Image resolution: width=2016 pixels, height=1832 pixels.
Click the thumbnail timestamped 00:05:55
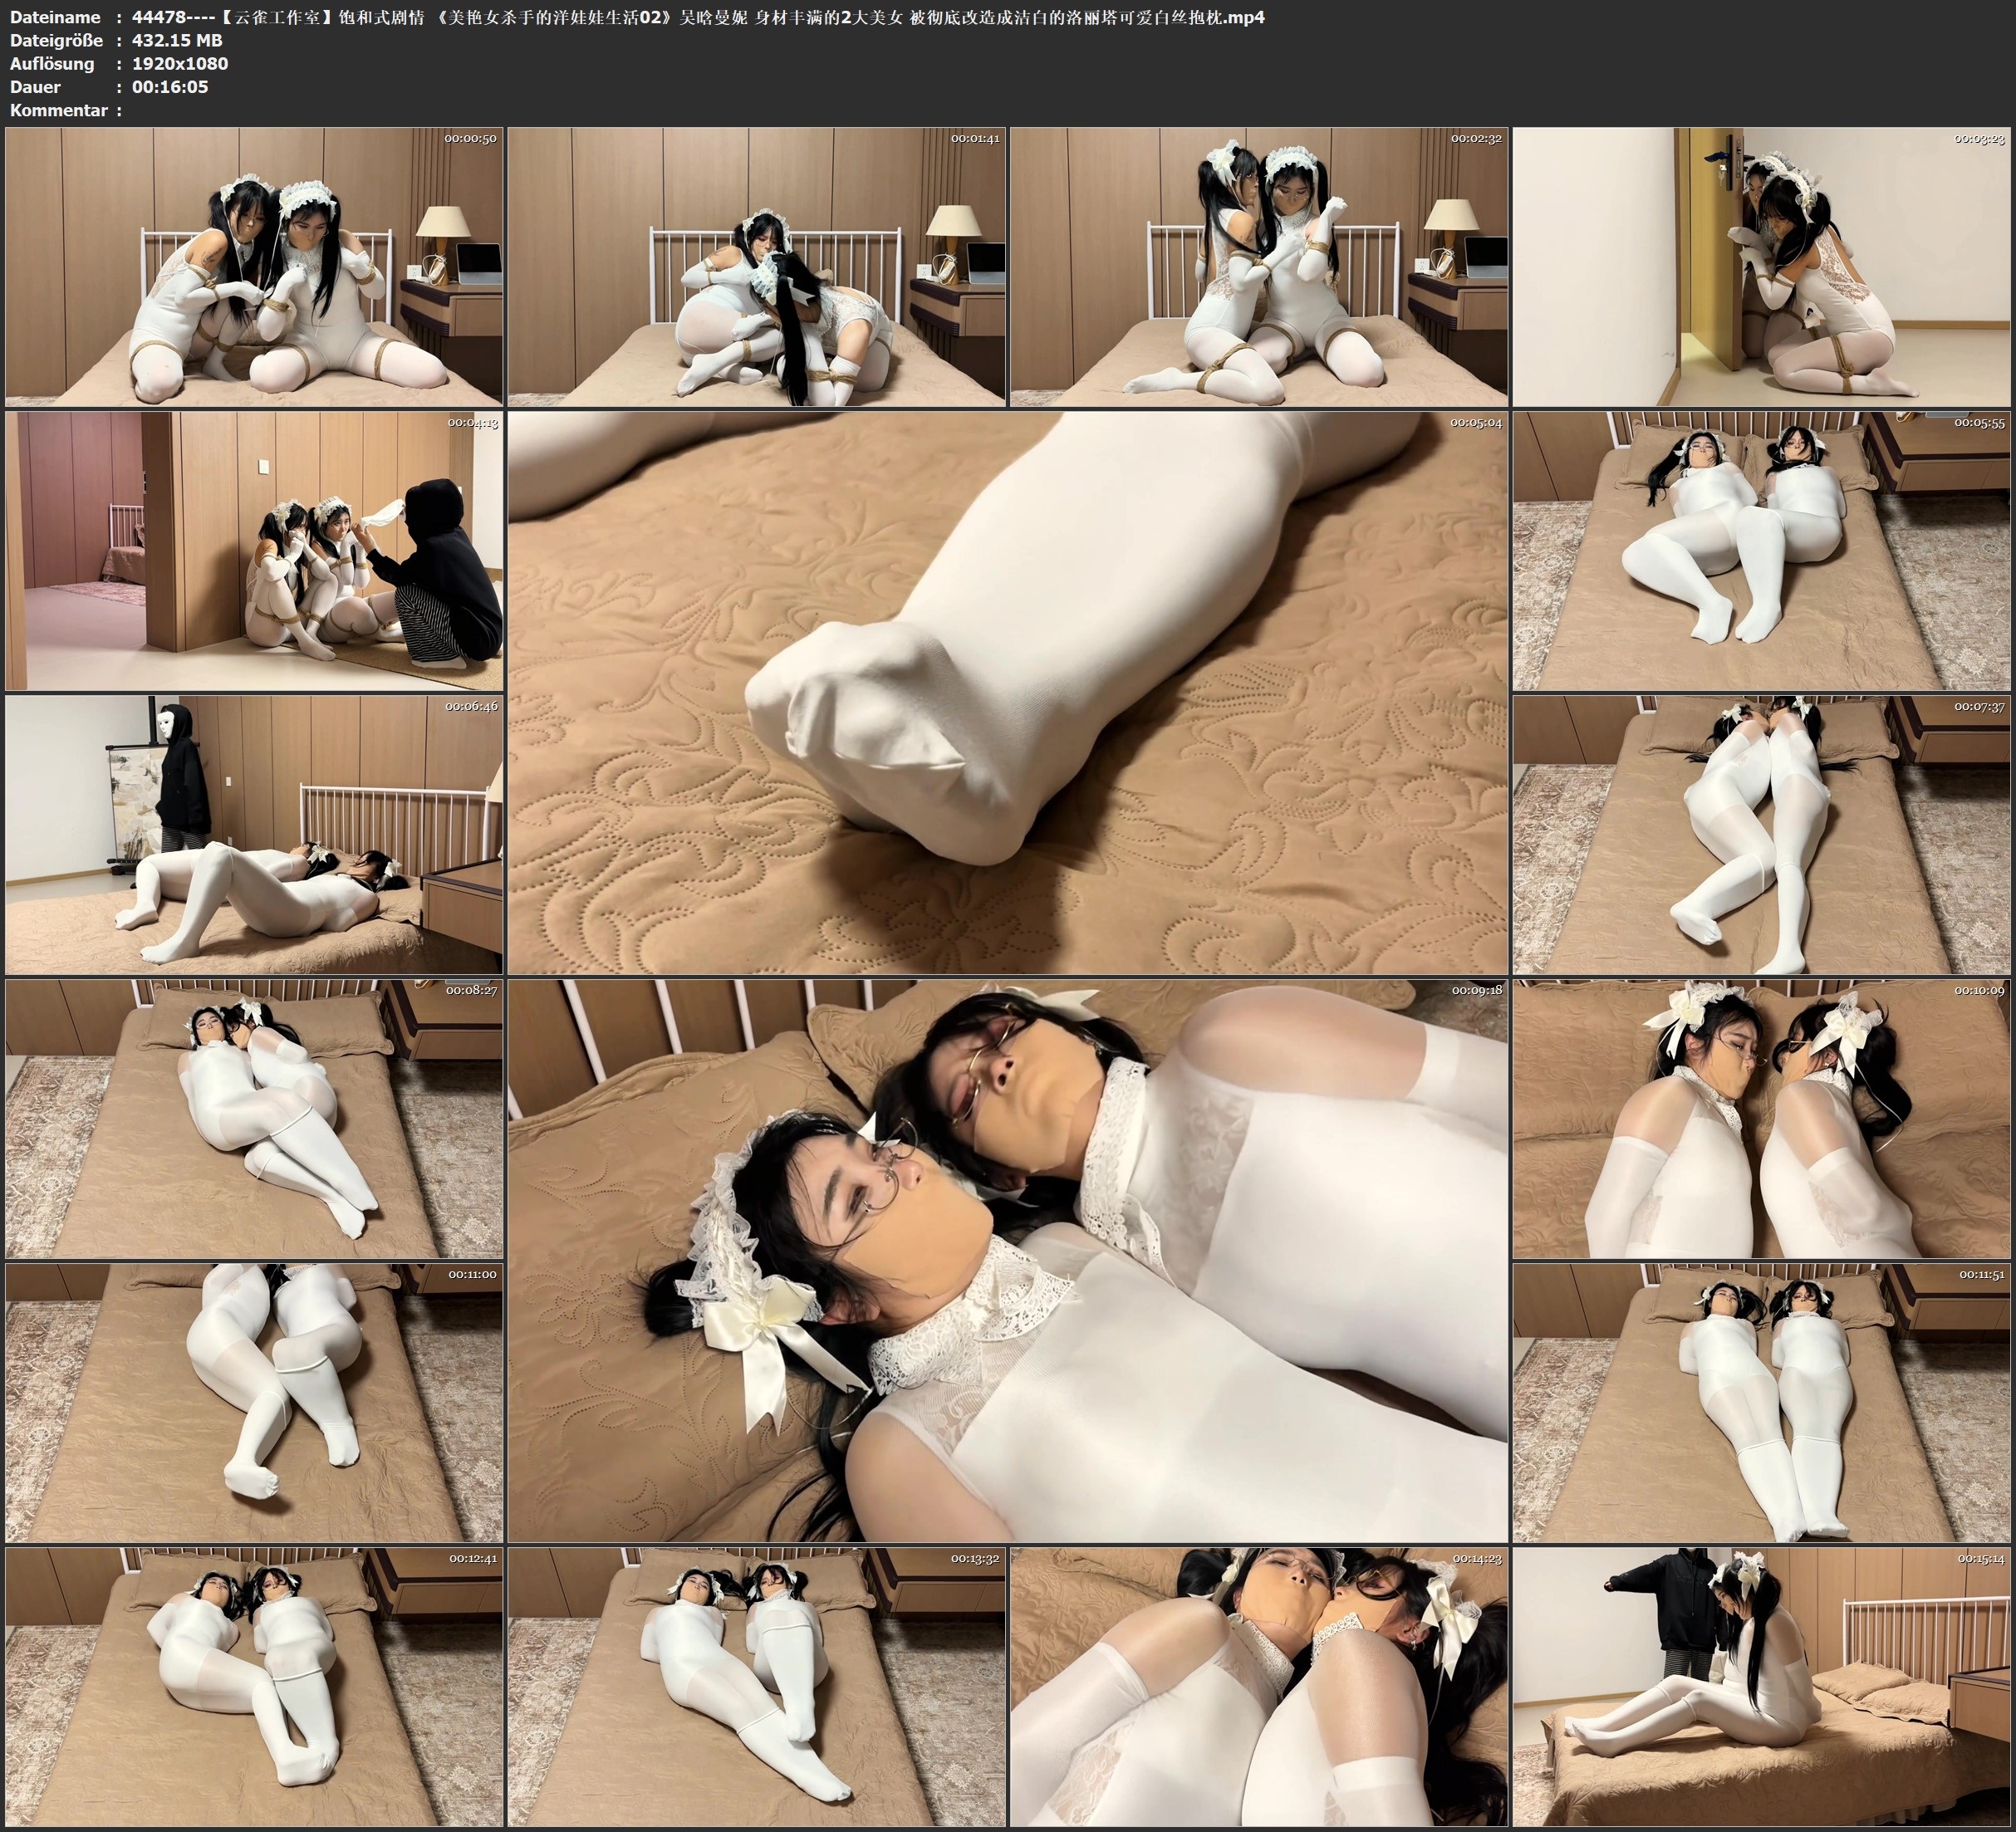pyautogui.click(x=1762, y=551)
